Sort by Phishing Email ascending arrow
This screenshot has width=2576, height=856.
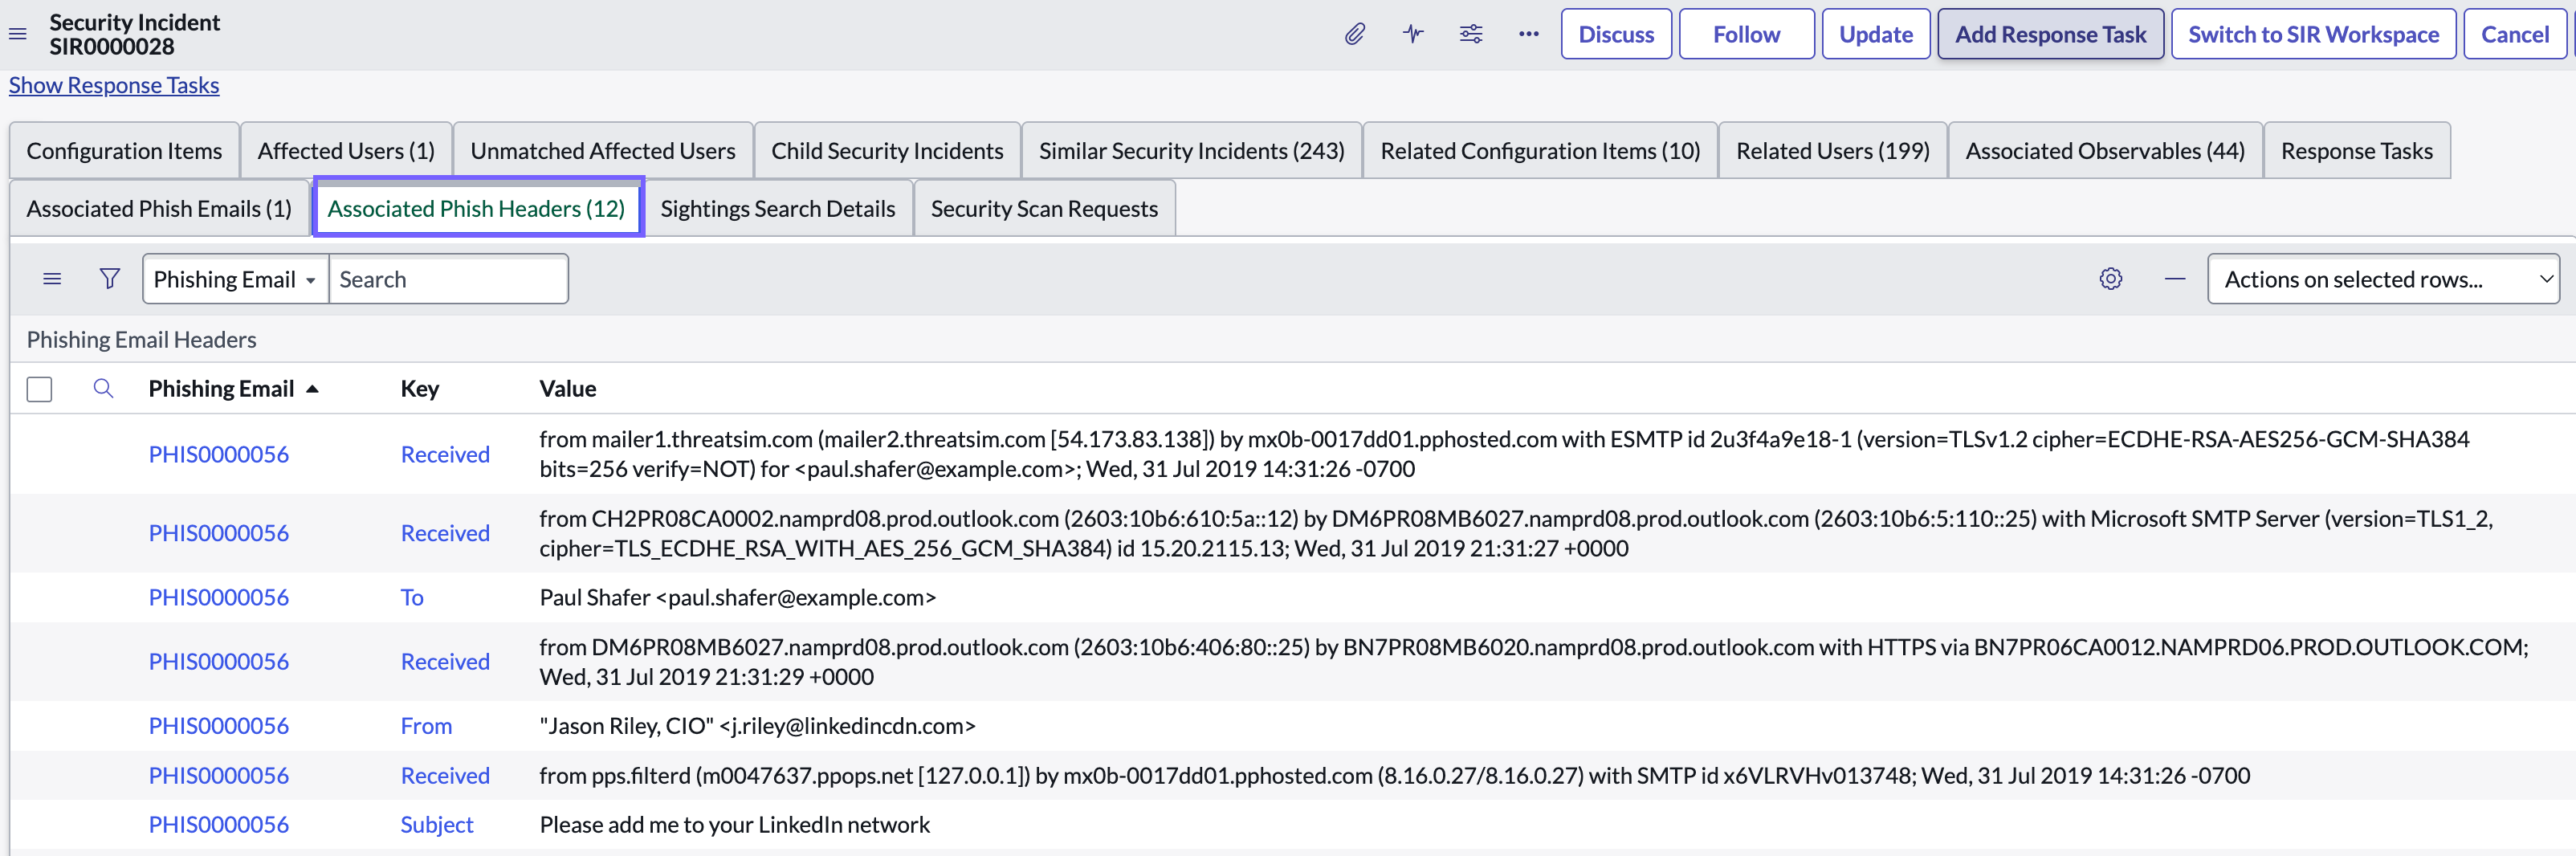pyautogui.click(x=312, y=389)
